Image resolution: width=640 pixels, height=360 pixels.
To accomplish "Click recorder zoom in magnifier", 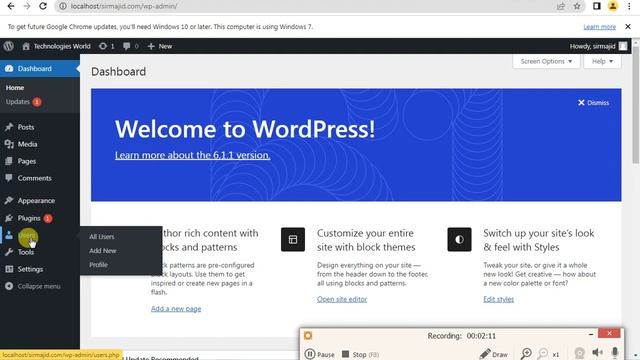I will 526,353.
